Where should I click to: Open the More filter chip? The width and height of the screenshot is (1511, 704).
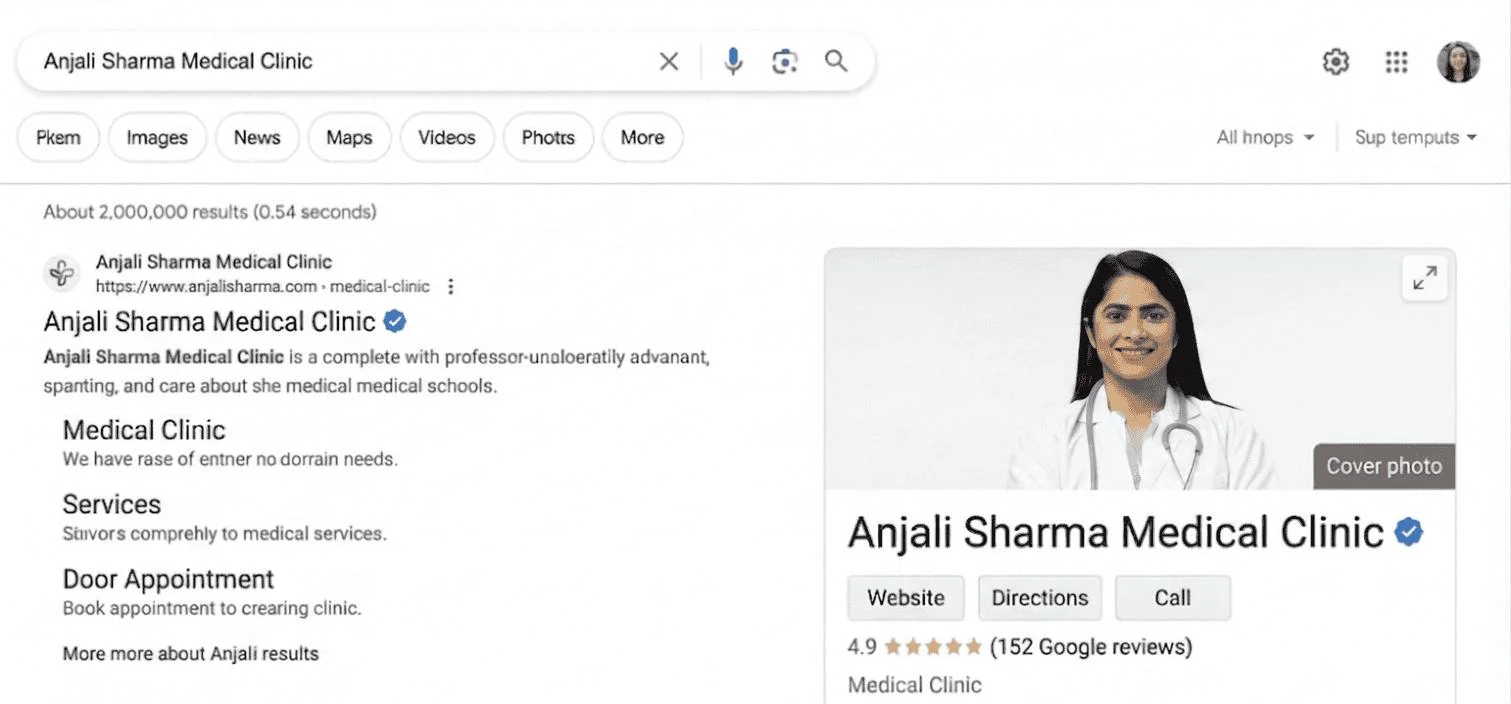tap(642, 138)
